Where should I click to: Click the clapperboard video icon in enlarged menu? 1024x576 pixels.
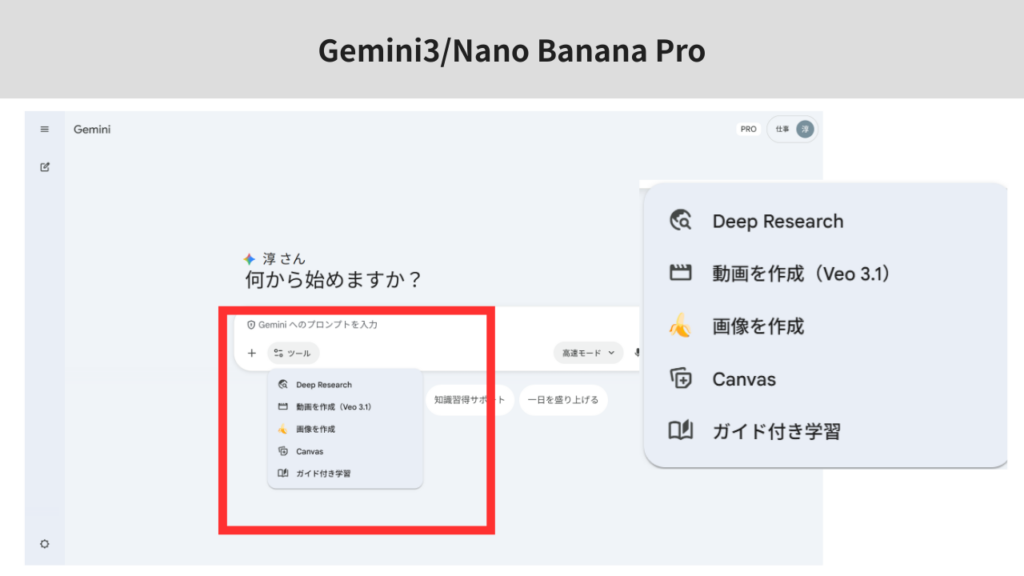pyautogui.click(x=680, y=273)
